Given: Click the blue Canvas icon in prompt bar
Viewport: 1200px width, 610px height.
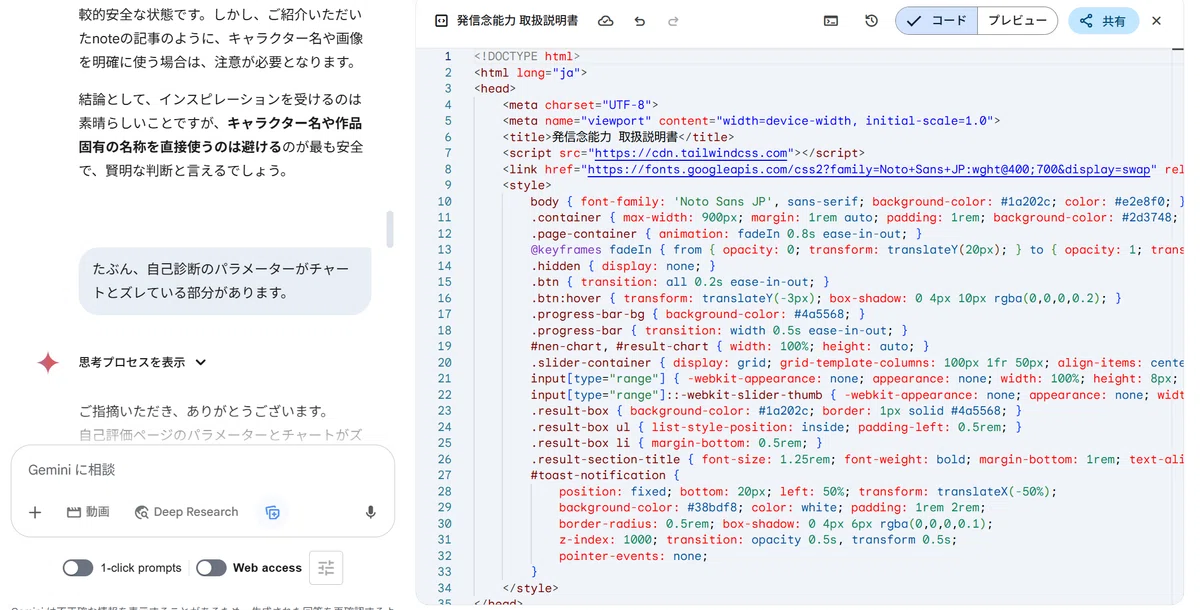Looking at the screenshot, I should pyautogui.click(x=272, y=512).
